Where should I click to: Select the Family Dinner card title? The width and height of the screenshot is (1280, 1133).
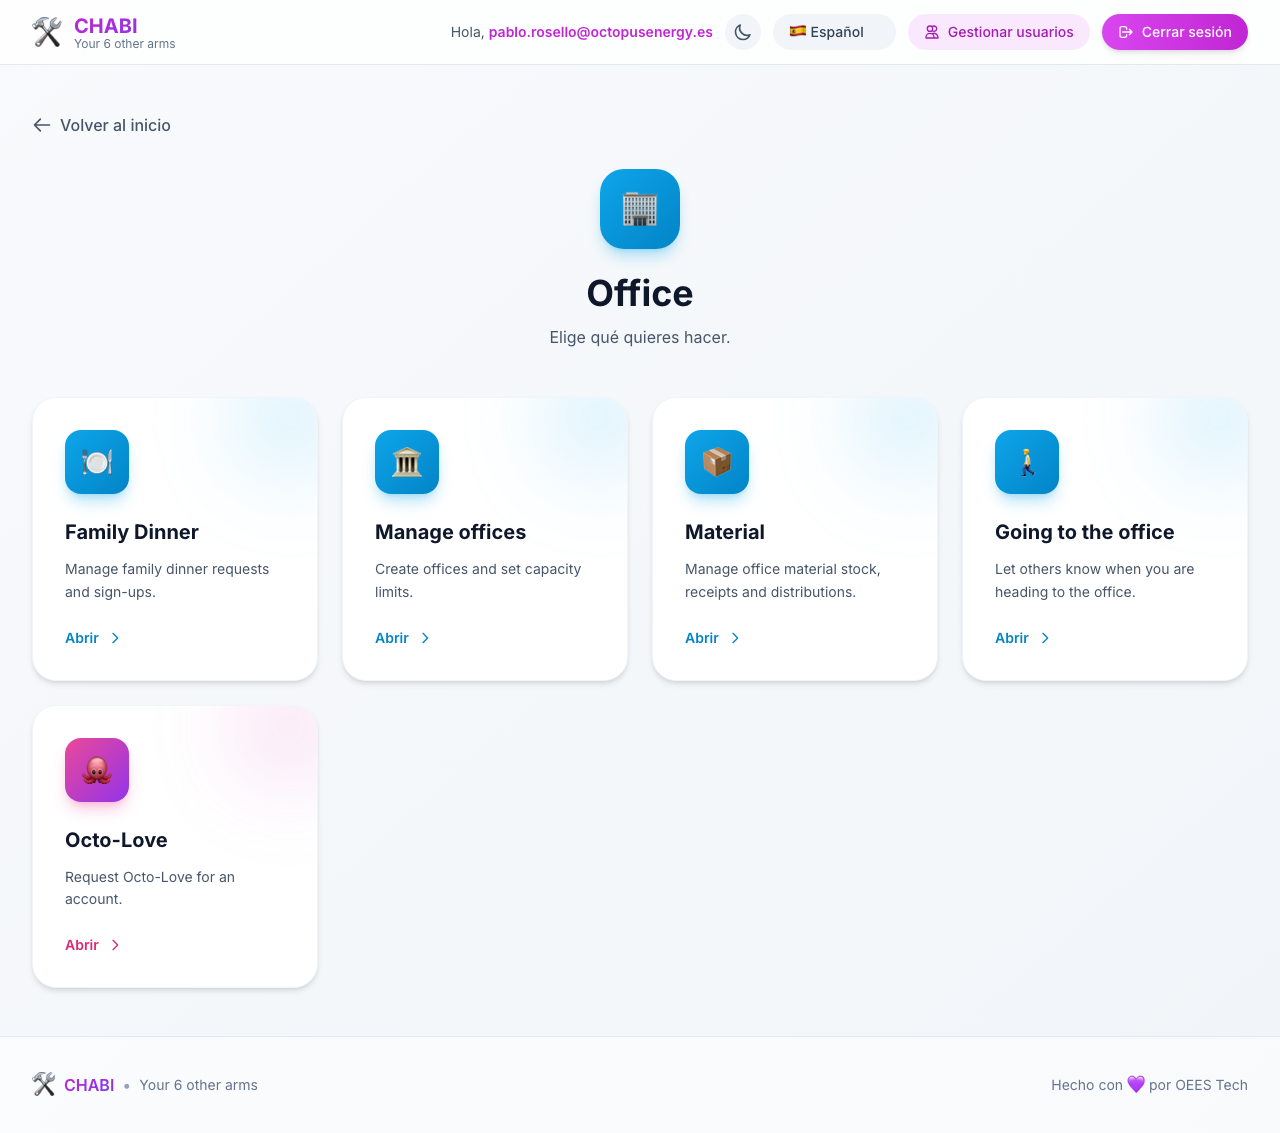pyautogui.click(x=132, y=532)
